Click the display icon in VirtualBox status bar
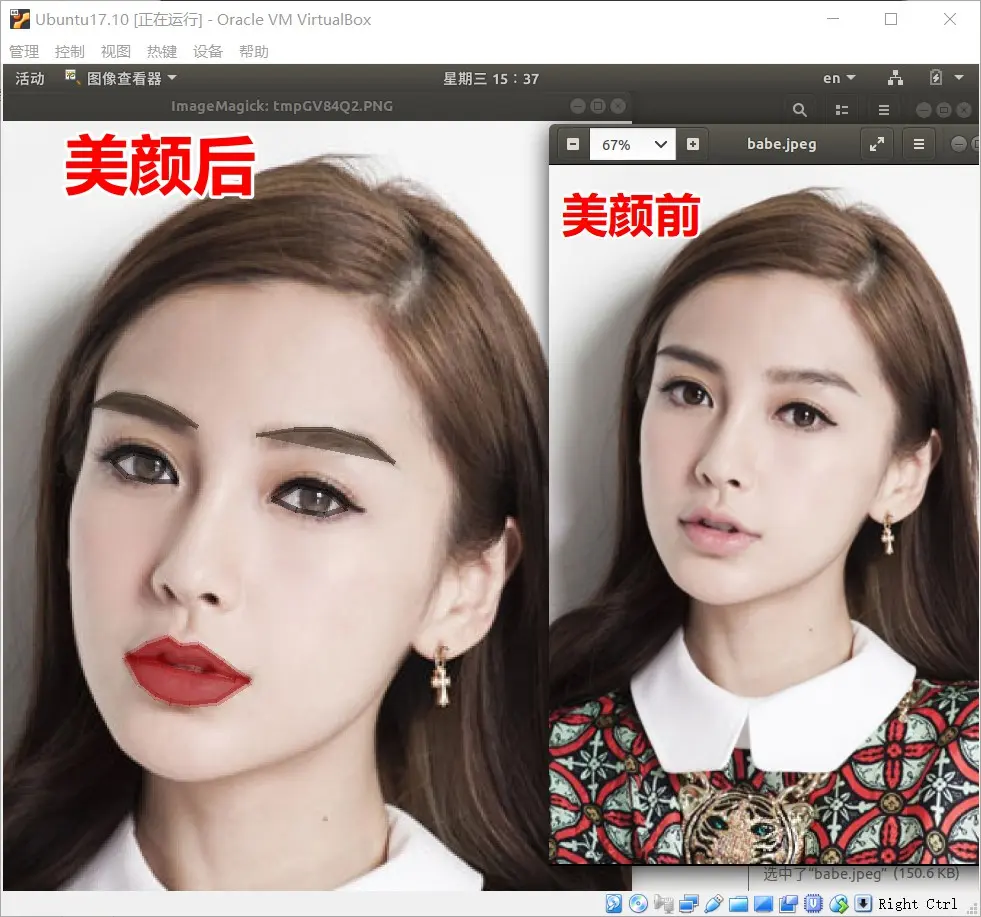 click(763, 903)
